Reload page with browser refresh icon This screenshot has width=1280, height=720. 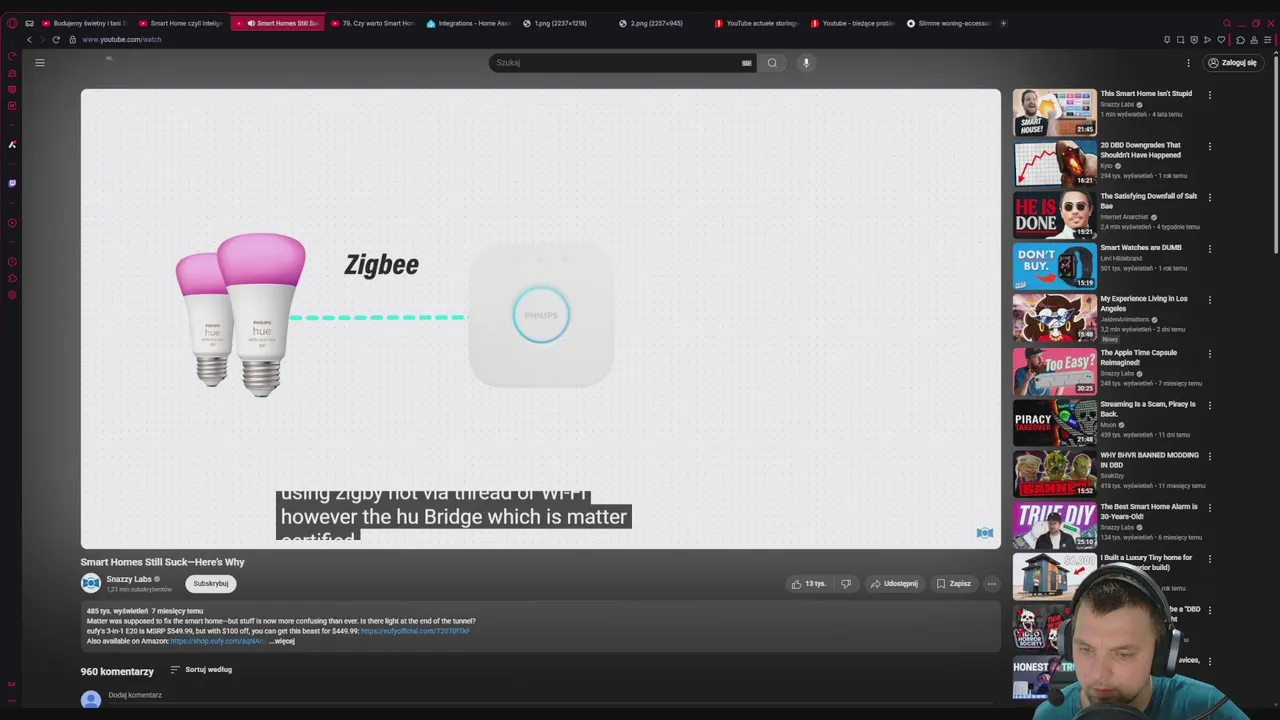click(x=56, y=40)
